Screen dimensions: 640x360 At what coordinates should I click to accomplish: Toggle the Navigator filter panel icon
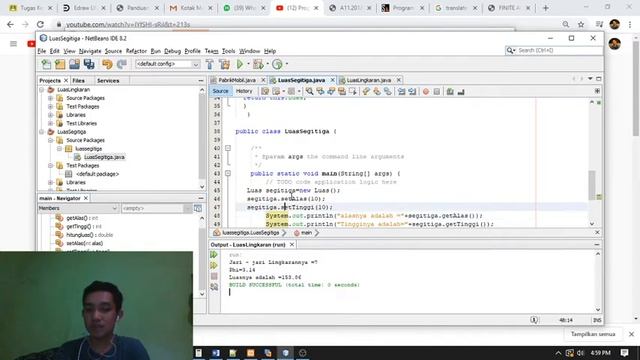[198, 208]
